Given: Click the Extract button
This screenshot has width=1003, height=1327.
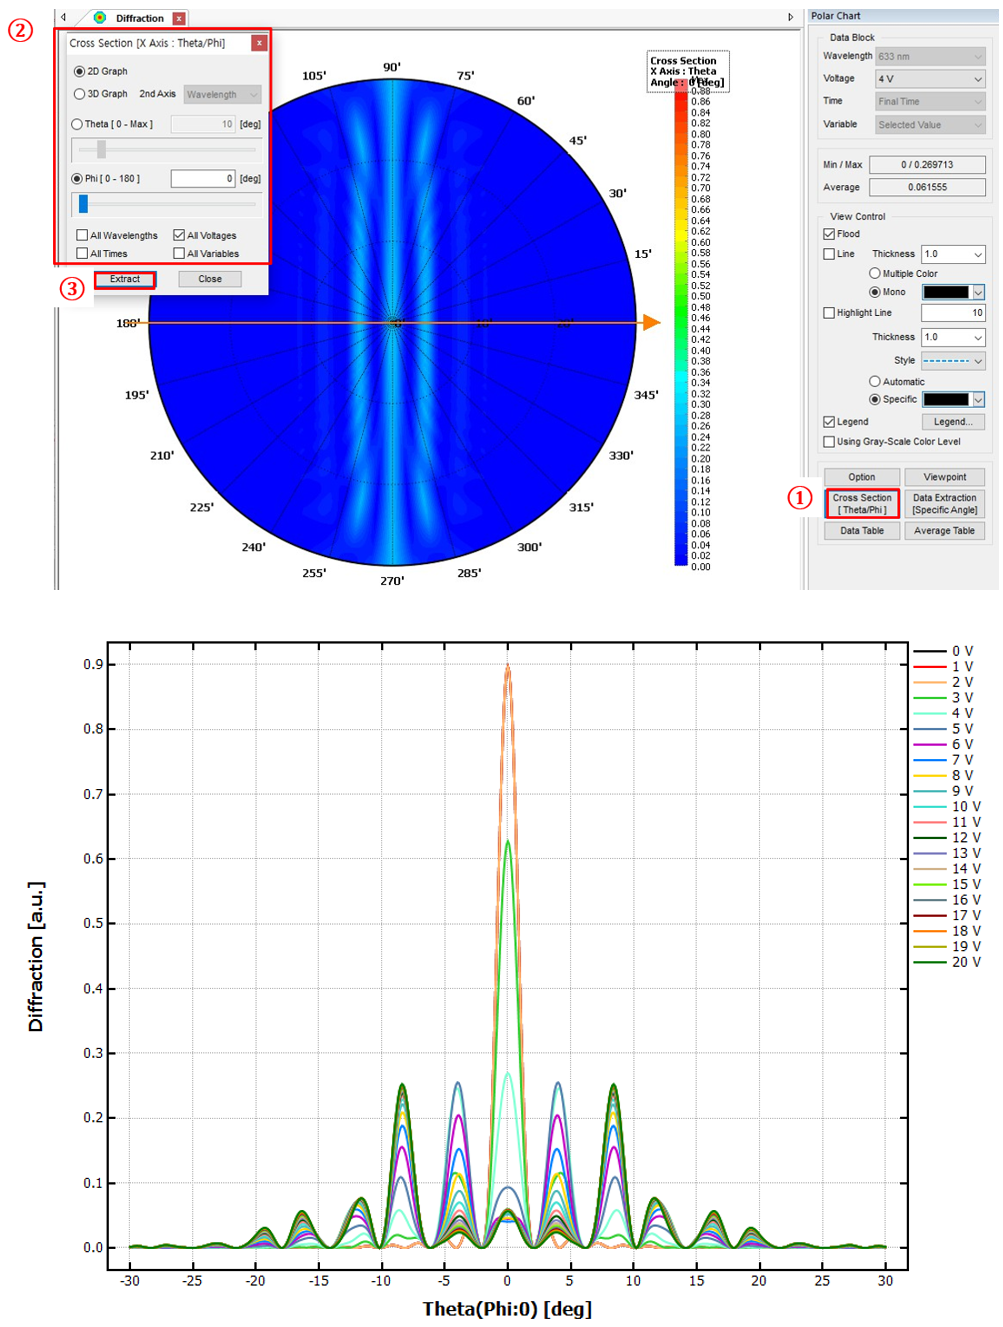Looking at the screenshot, I should coord(125,280).
